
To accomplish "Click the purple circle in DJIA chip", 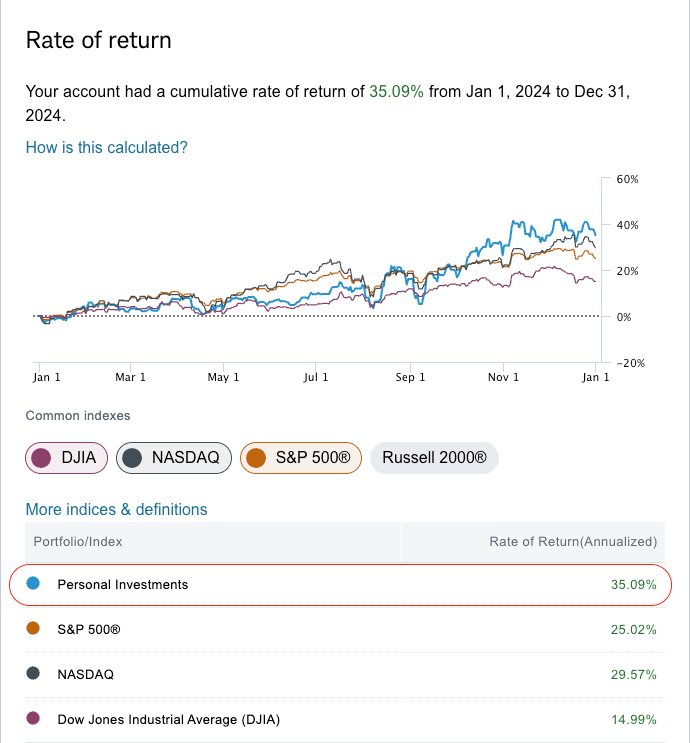I will pos(42,458).
